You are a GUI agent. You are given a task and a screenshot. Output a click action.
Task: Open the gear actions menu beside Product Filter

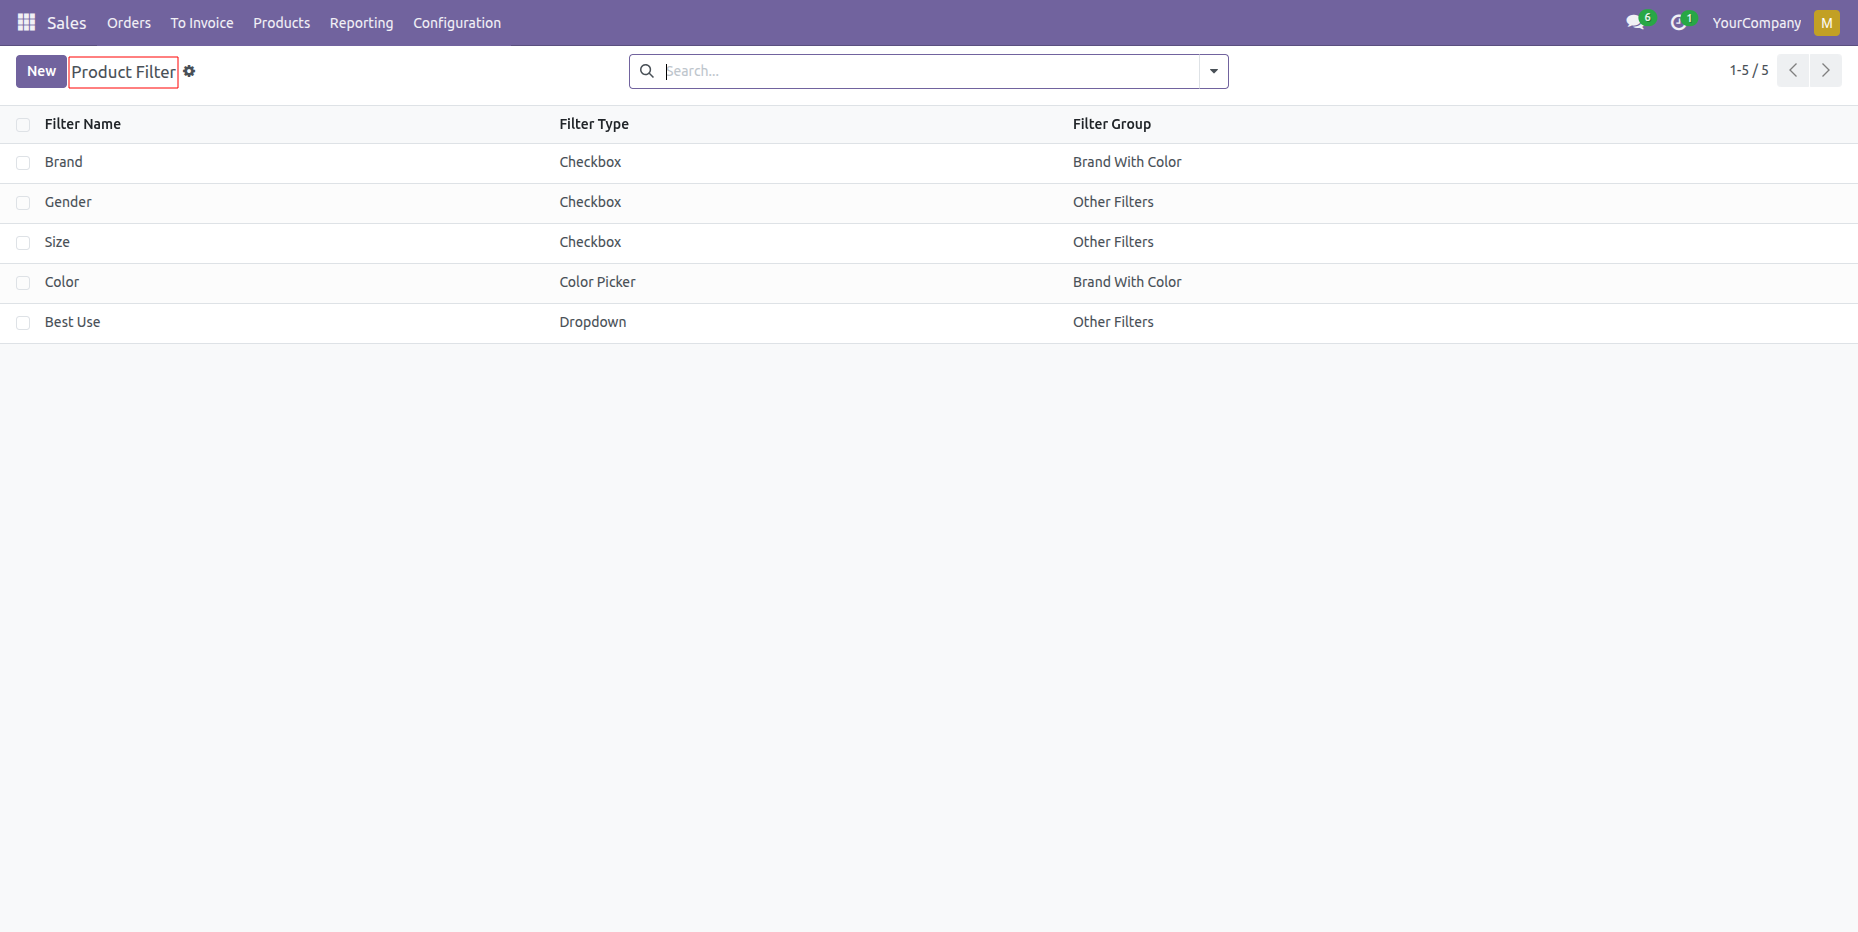click(x=189, y=71)
